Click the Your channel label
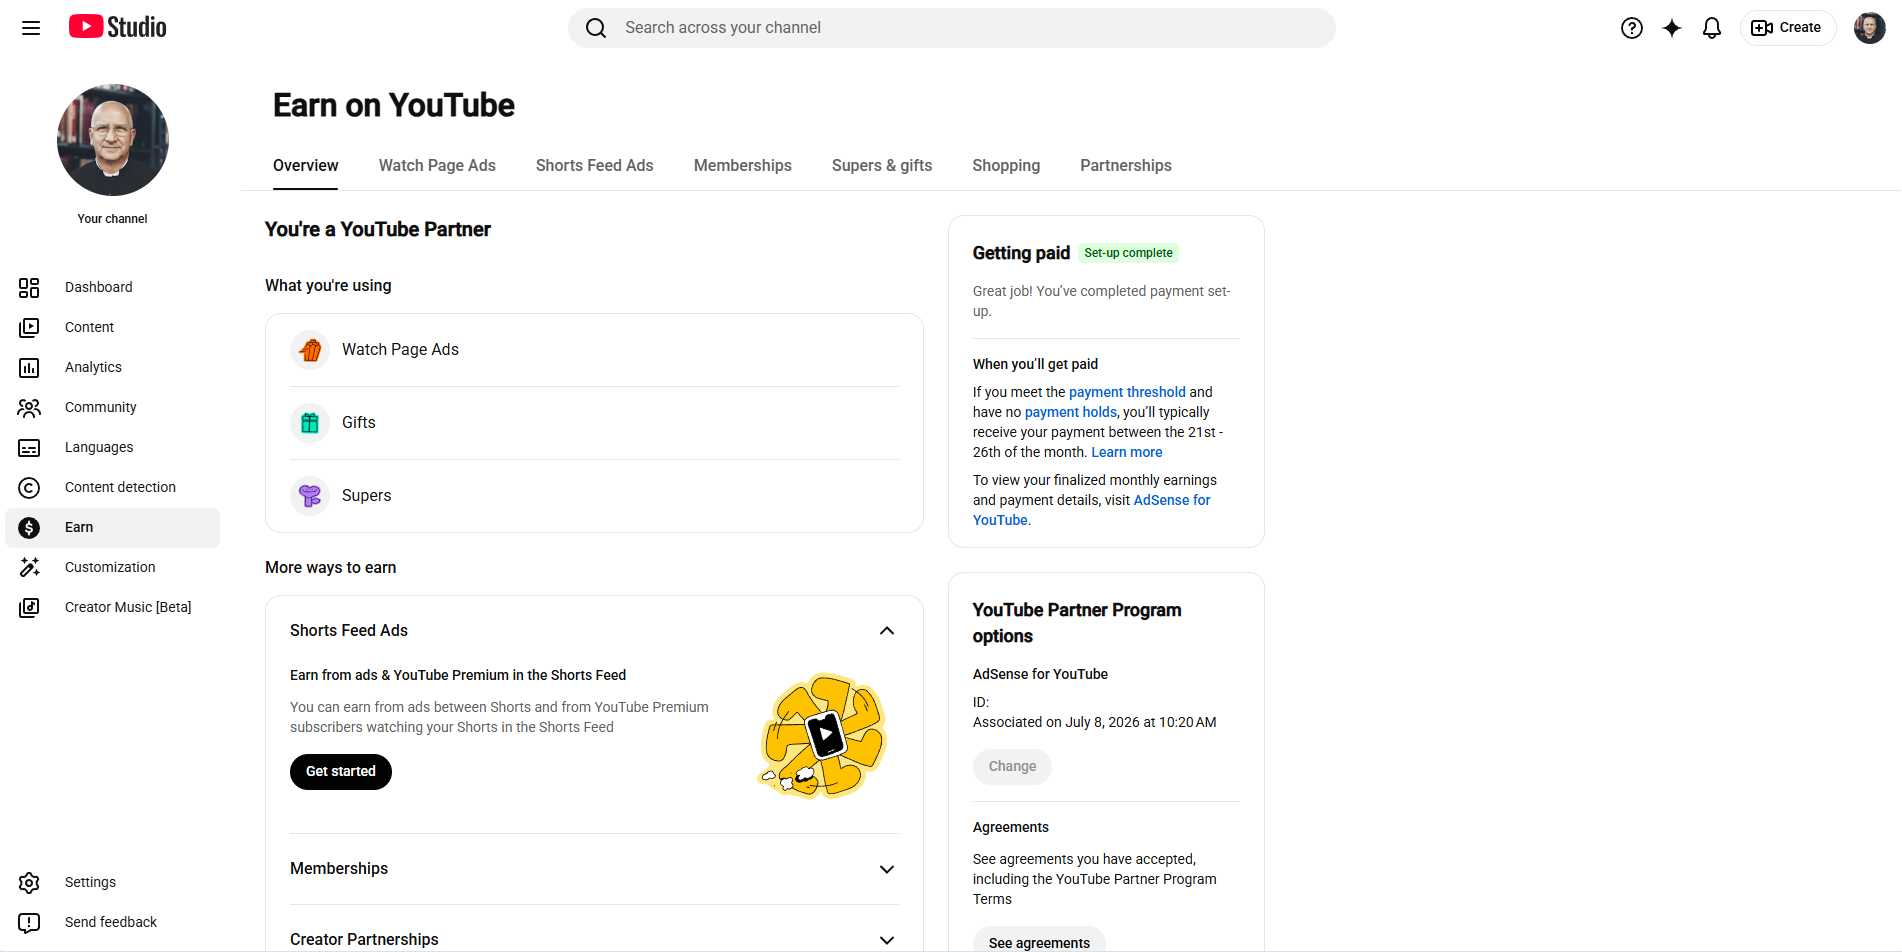The height and width of the screenshot is (952, 1902). point(112,219)
